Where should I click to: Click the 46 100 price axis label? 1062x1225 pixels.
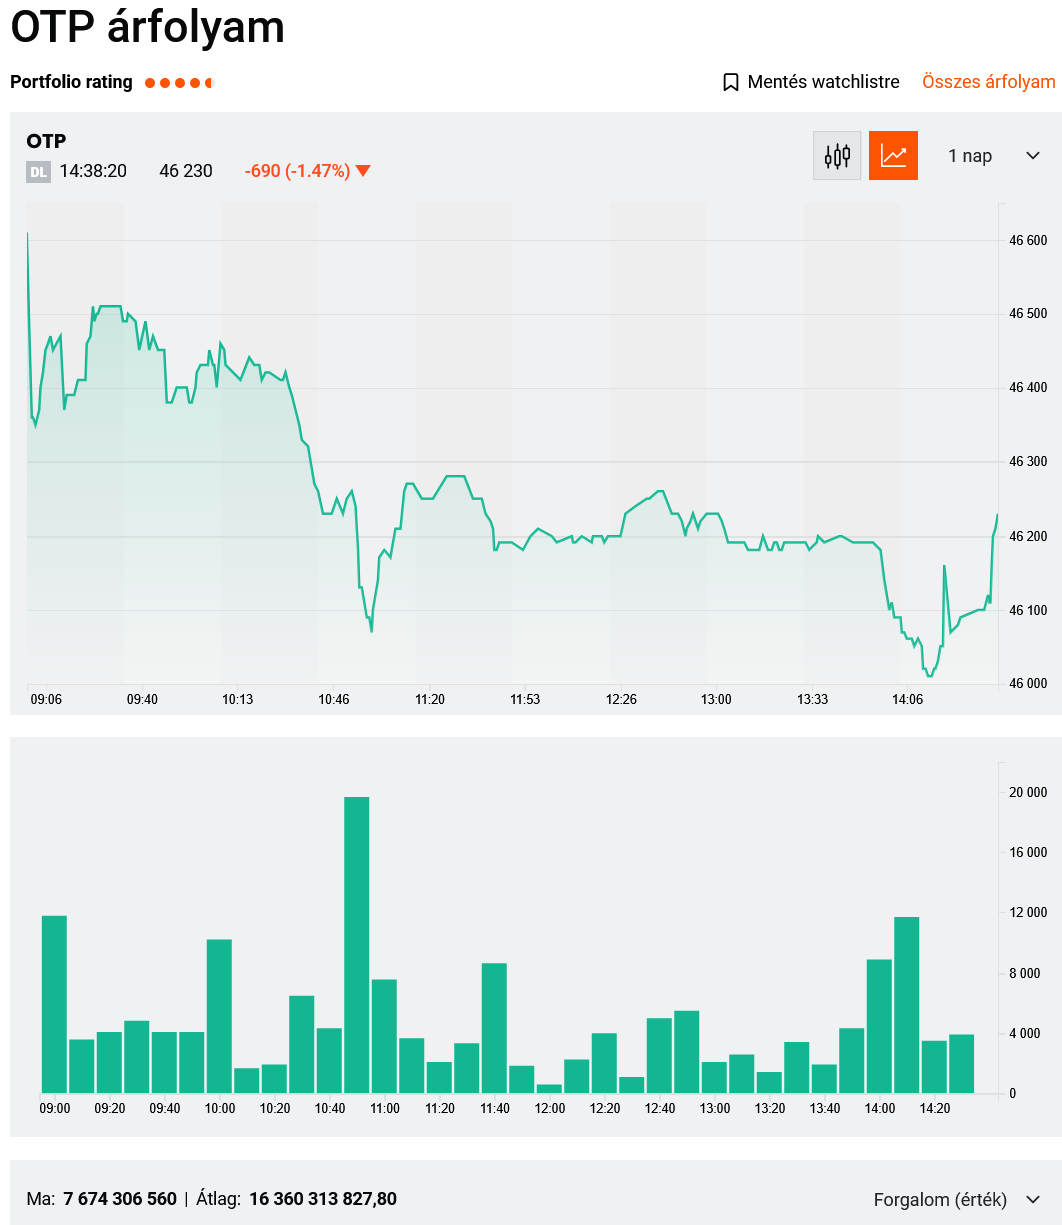[x=1028, y=611]
